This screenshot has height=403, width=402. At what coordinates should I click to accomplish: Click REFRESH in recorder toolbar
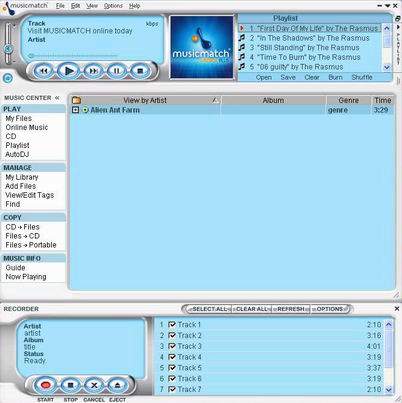[290, 309]
